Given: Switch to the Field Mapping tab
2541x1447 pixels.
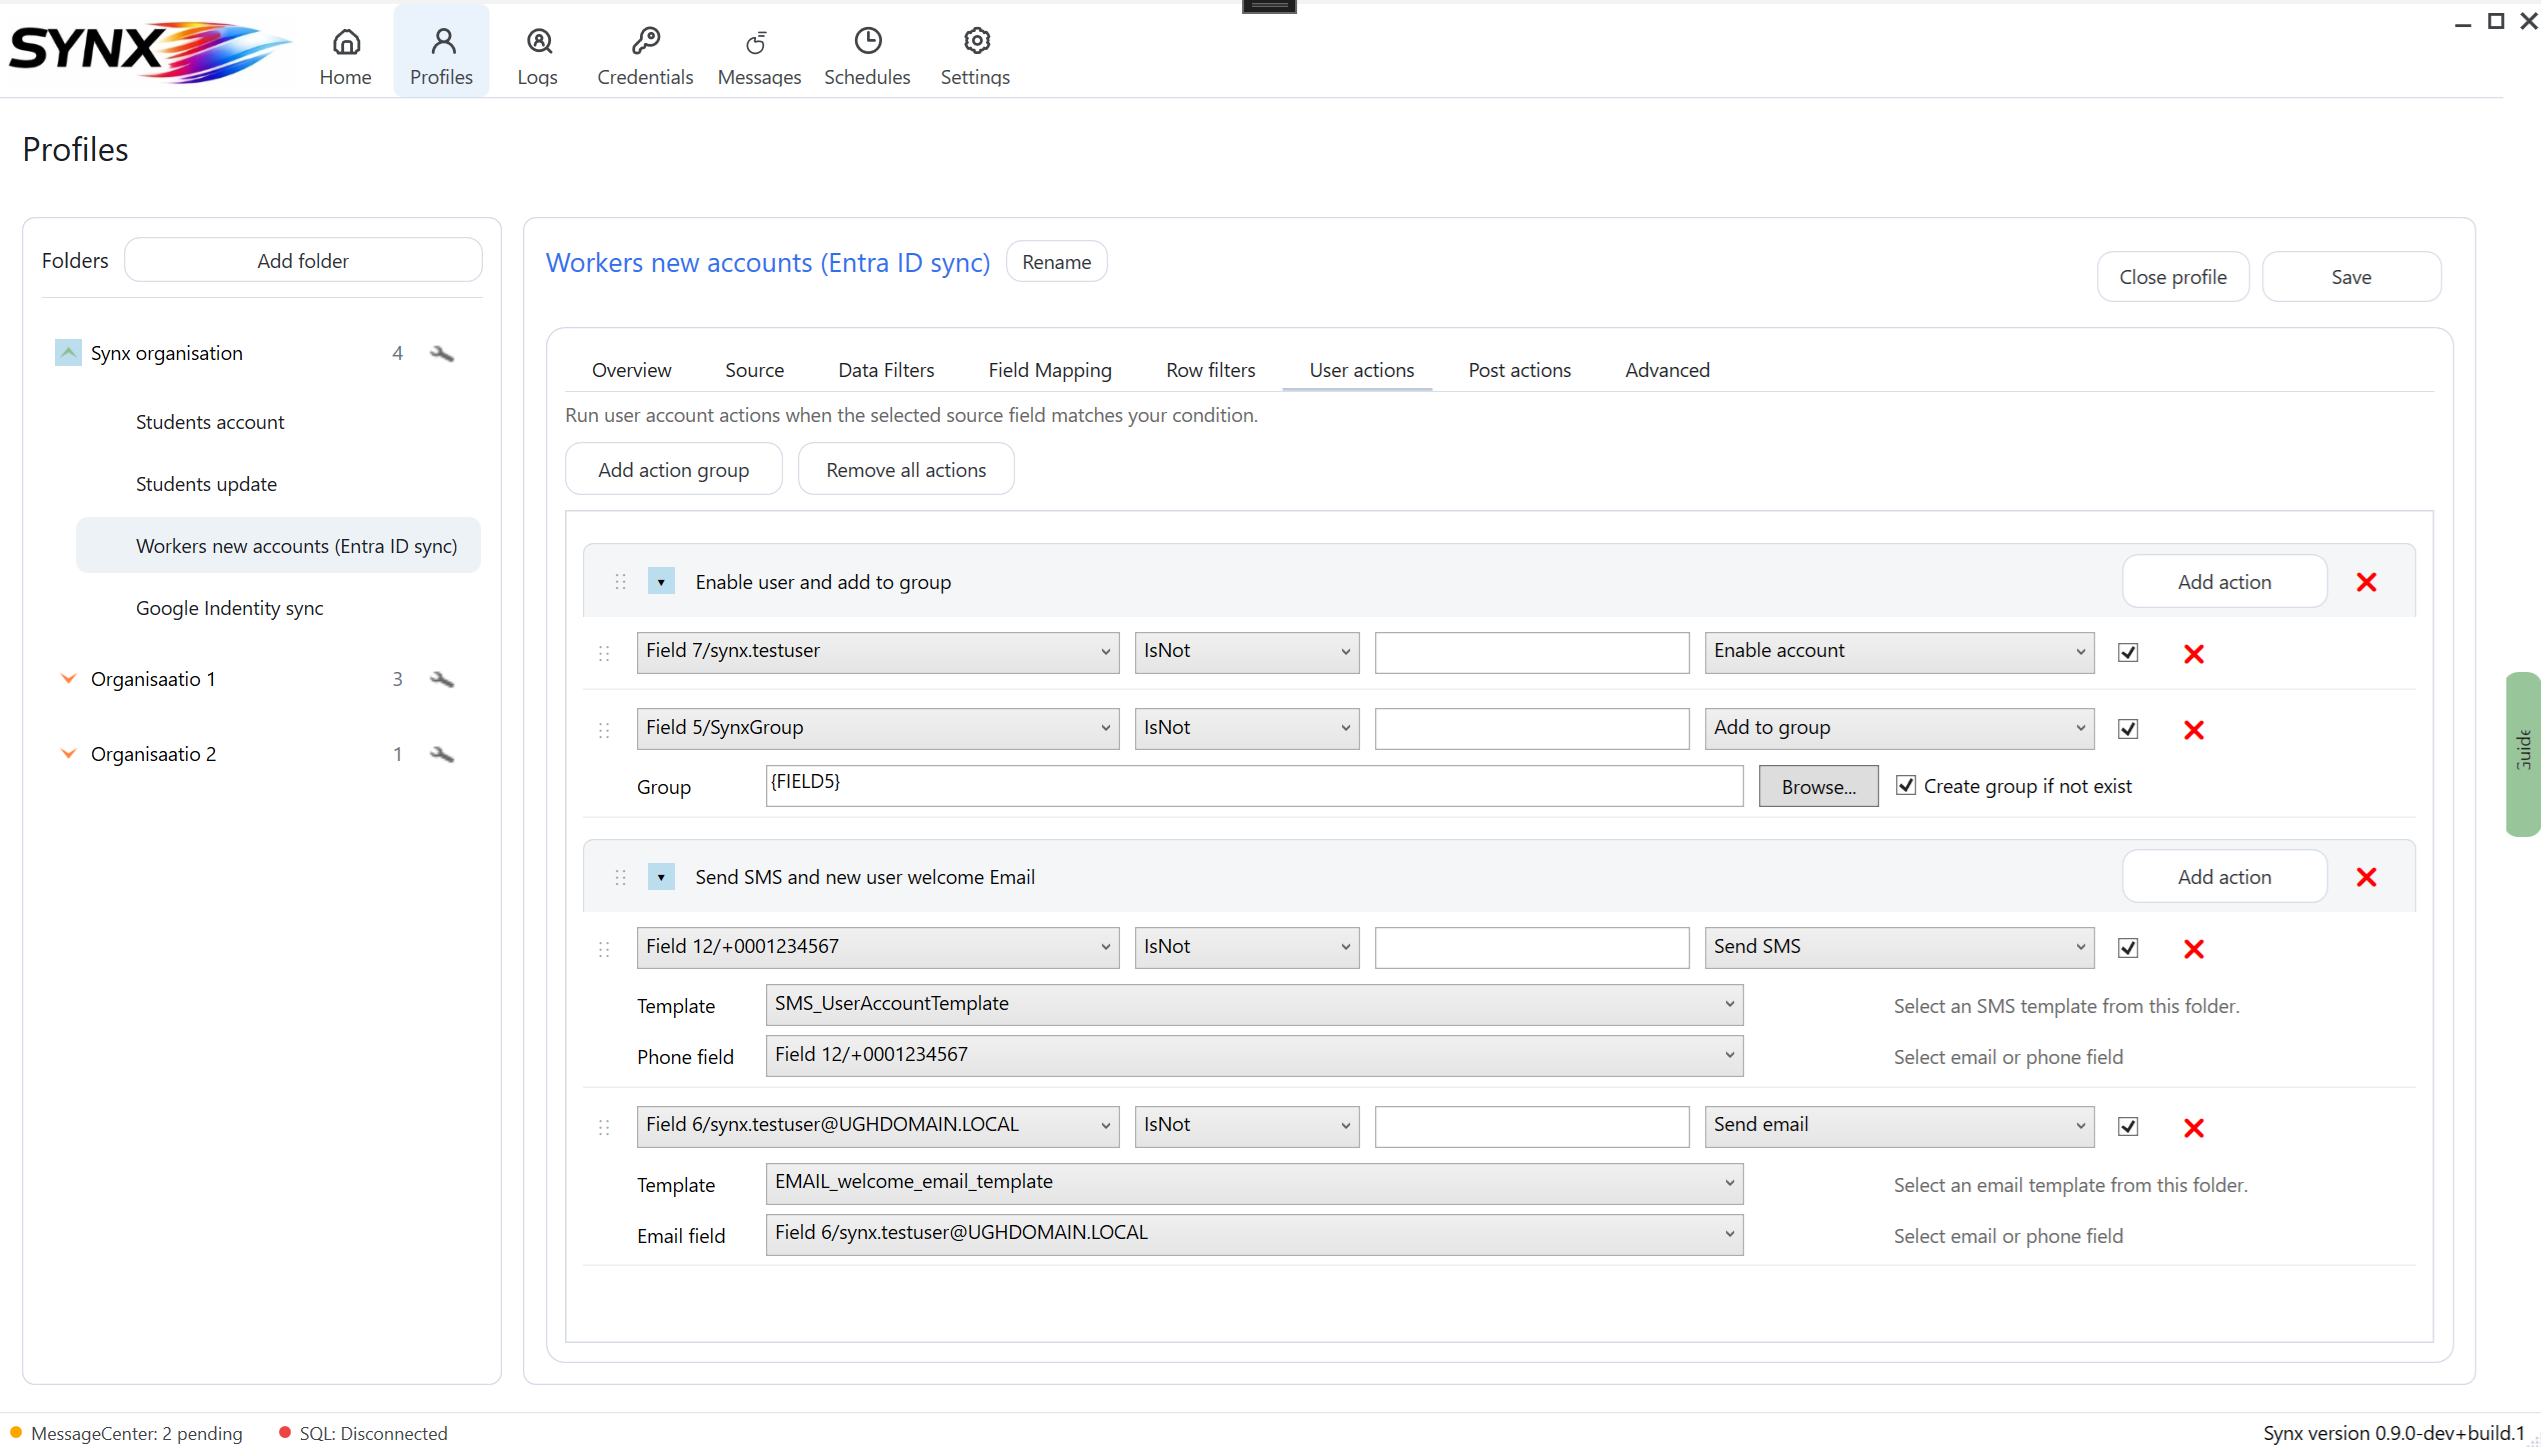Looking at the screenshot, I should tap(1050, 370).
